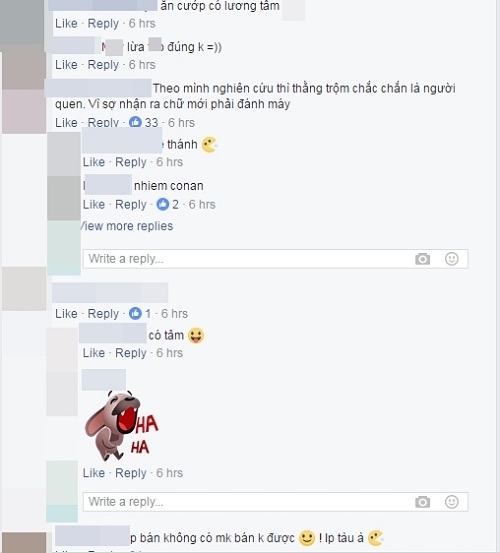Image resolution: width=500 pixels, height=553 pixels.
Task: Like the HA HA sticker comment
Action: point(94,473)
